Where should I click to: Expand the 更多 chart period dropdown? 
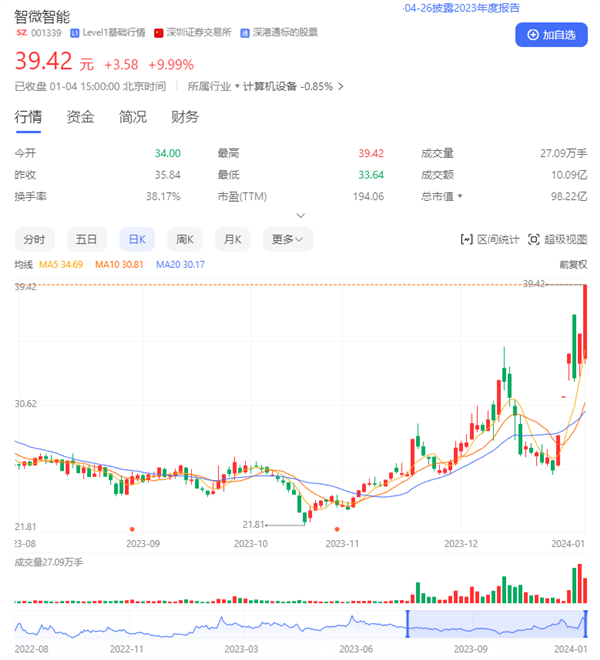pyautogui.click(x=287, y=239)
